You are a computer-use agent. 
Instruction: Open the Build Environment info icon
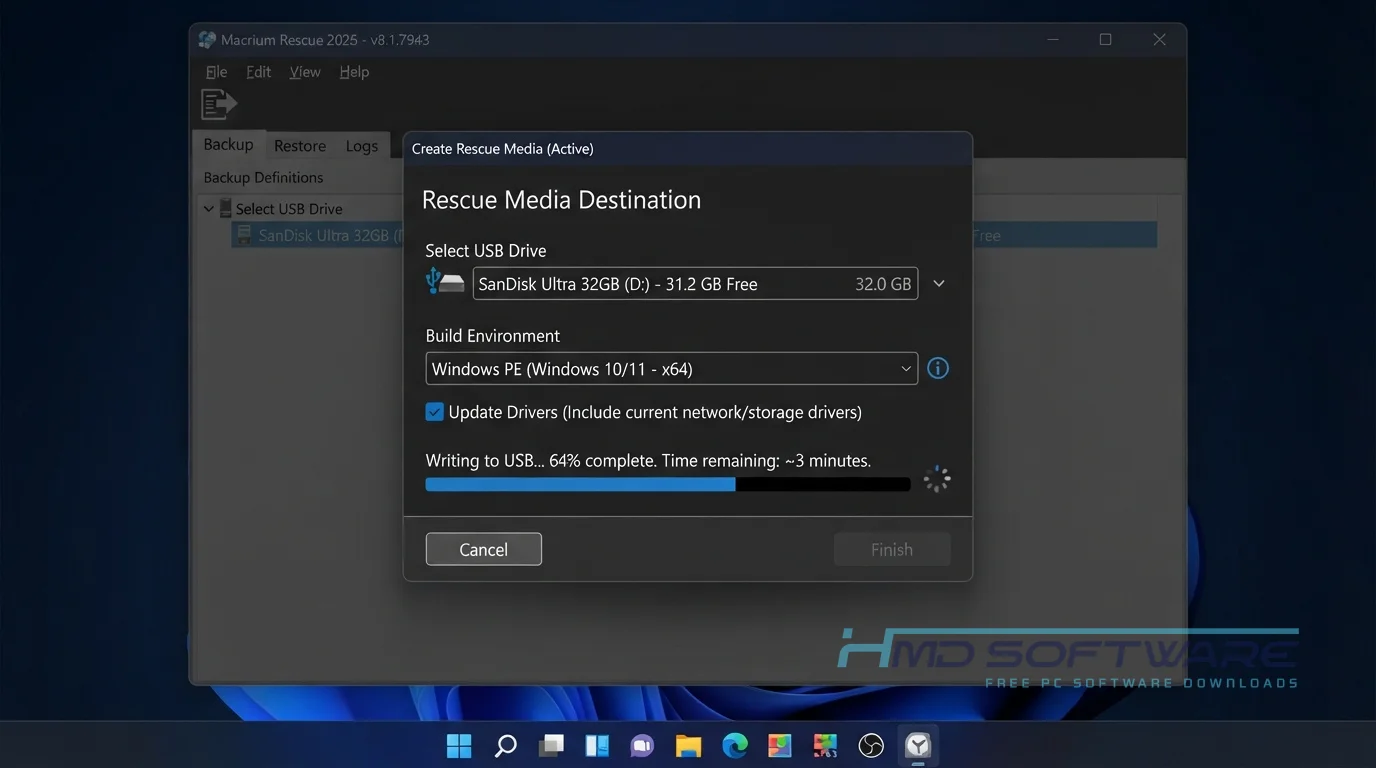[938, 368]
